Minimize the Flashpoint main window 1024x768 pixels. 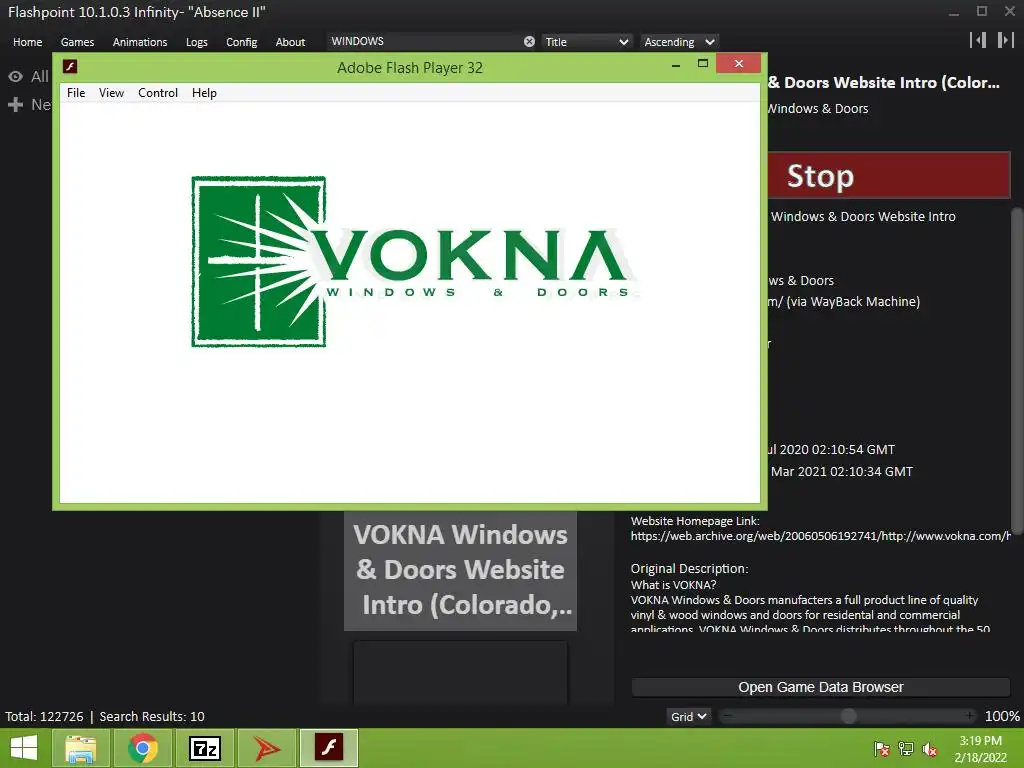click(x=954, y=12)
